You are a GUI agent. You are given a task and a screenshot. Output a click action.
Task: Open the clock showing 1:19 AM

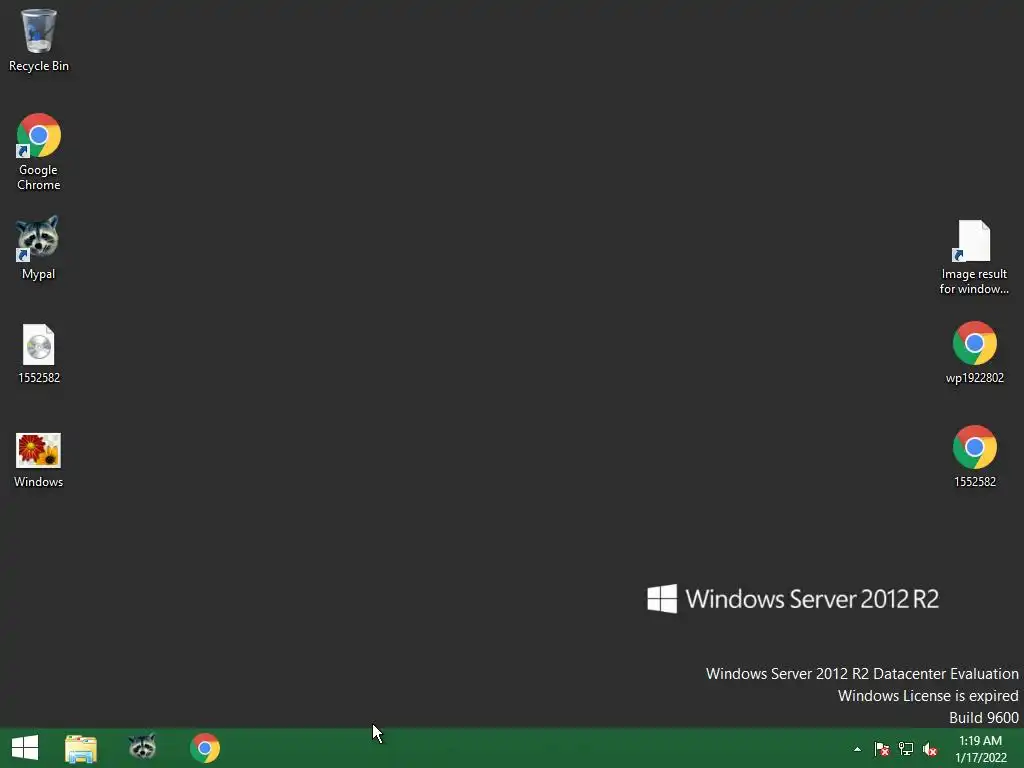(x=980, y=749)
